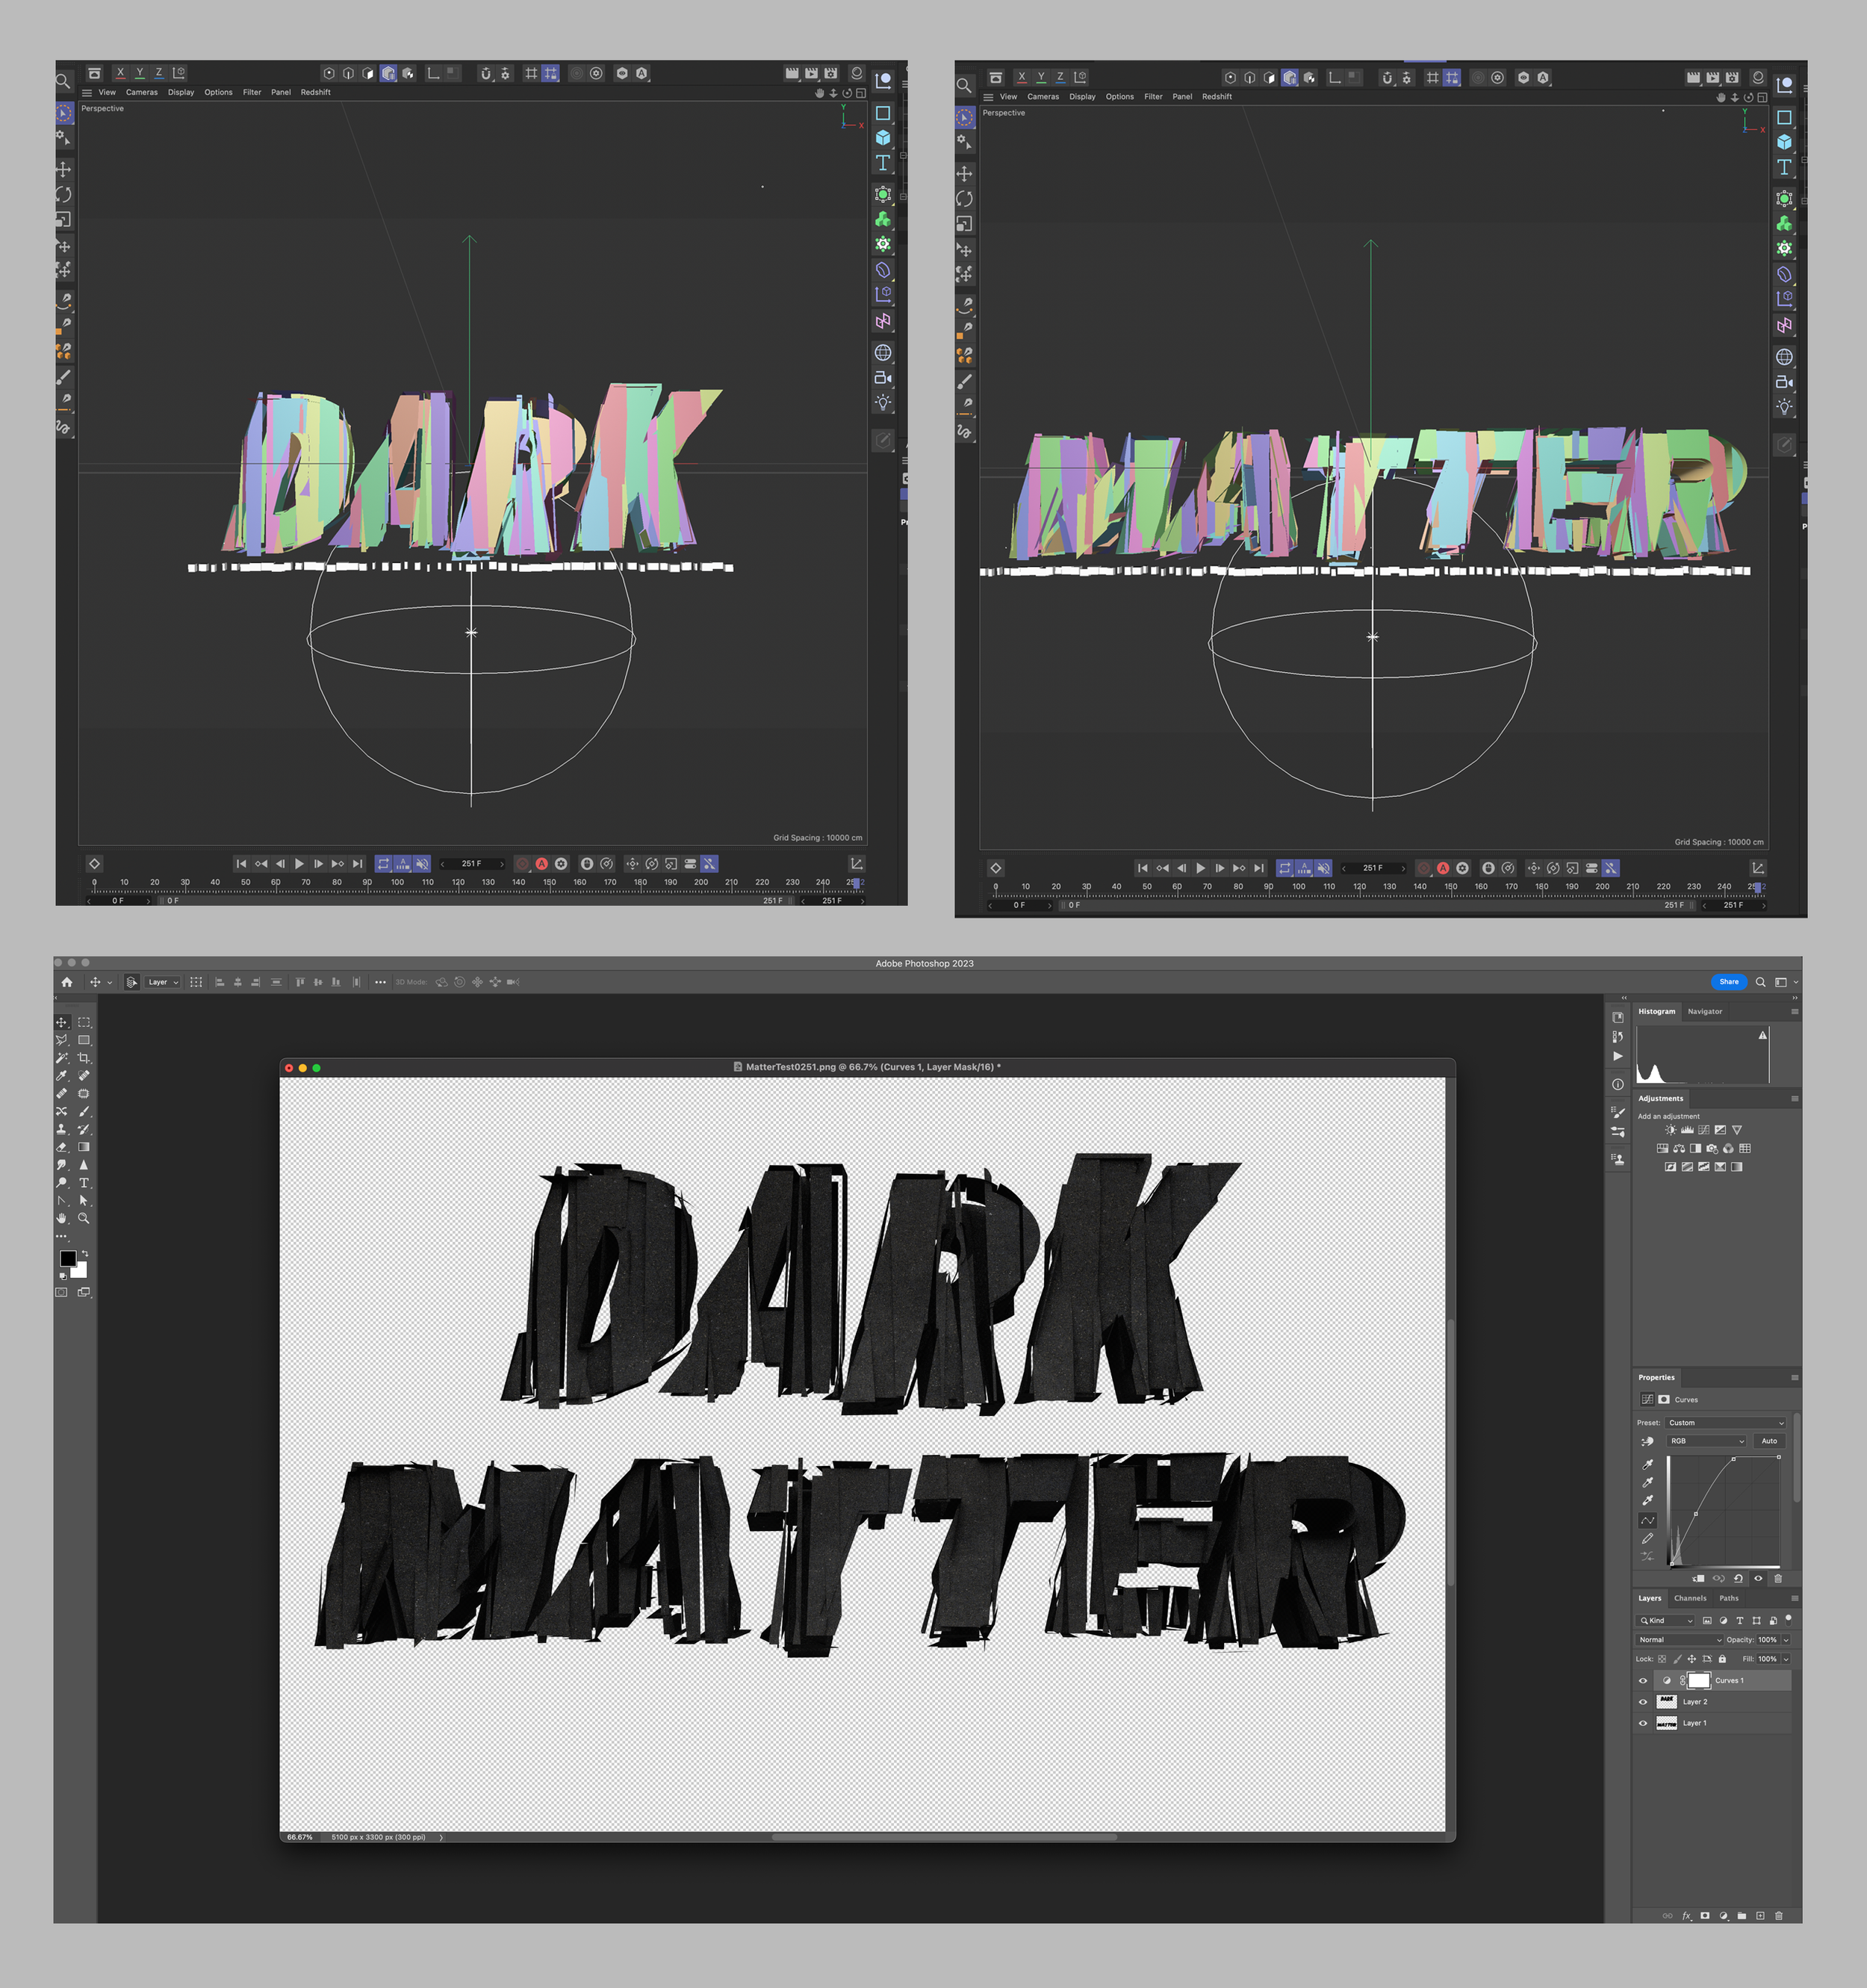Select the Clone Stamp tool
Image resolution: width=1867 pixels, height=1988 pixels.
62,1129
